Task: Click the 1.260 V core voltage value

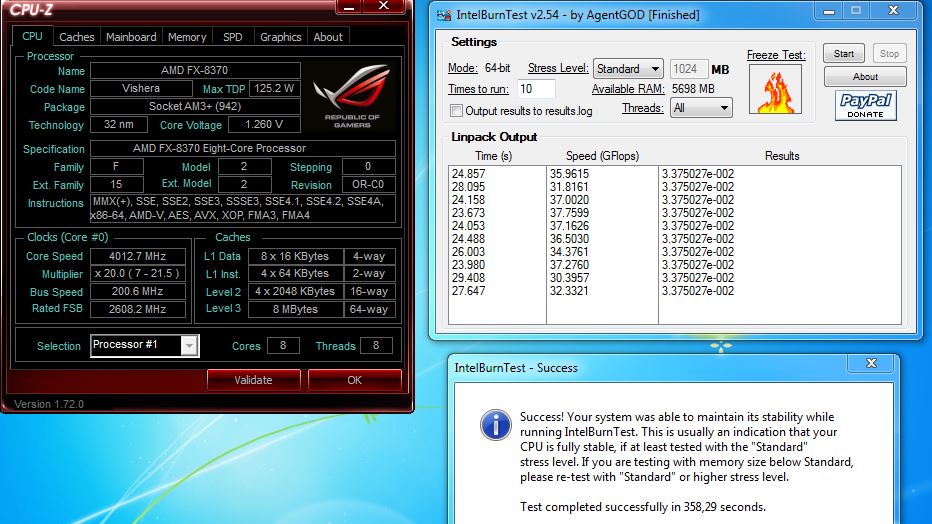Action: pyautogui.click(x=264, y=125)
